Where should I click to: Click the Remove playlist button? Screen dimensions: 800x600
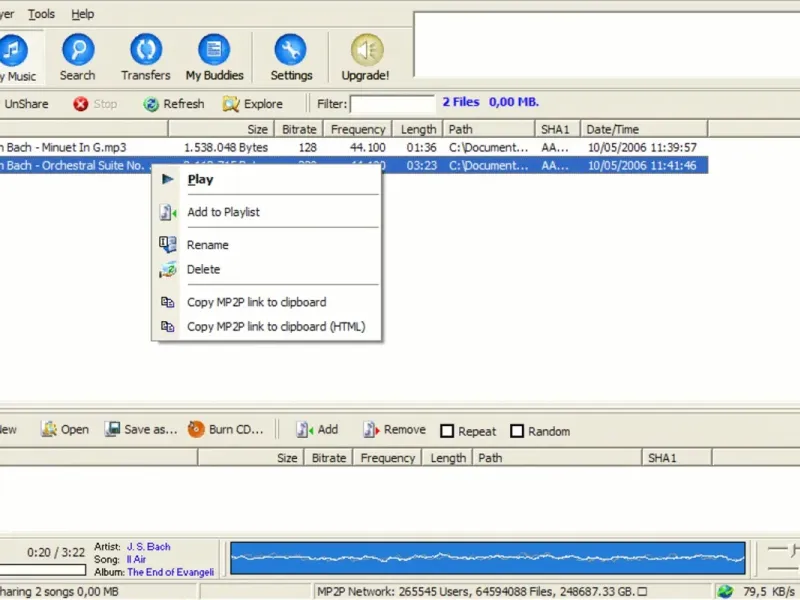tap(394, 430)
